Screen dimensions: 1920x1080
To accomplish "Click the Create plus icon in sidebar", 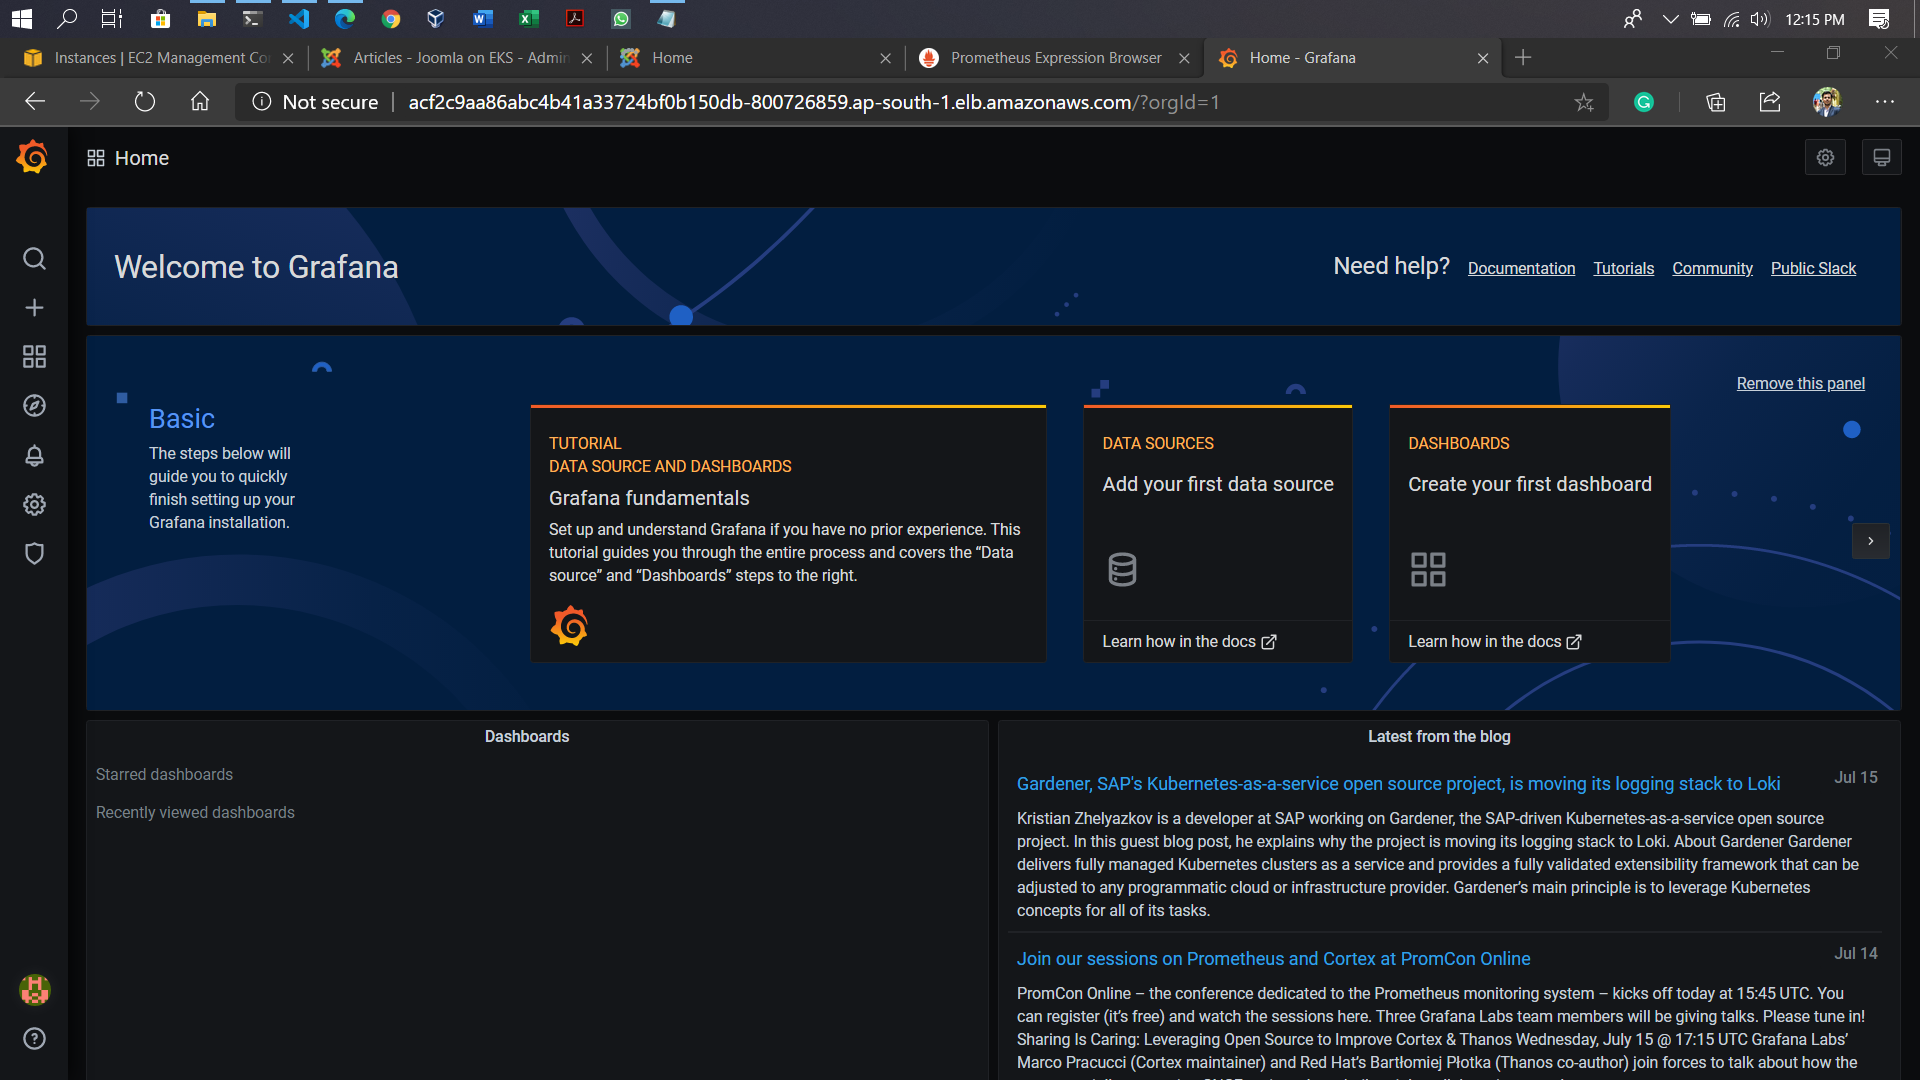I will point(34,308).
